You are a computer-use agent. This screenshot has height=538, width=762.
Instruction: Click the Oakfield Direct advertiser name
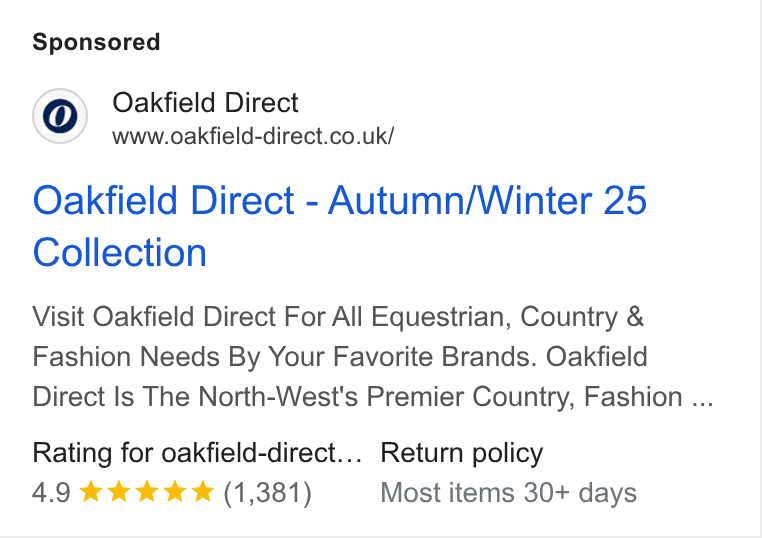pyautogui.click(x=205, y=103)
